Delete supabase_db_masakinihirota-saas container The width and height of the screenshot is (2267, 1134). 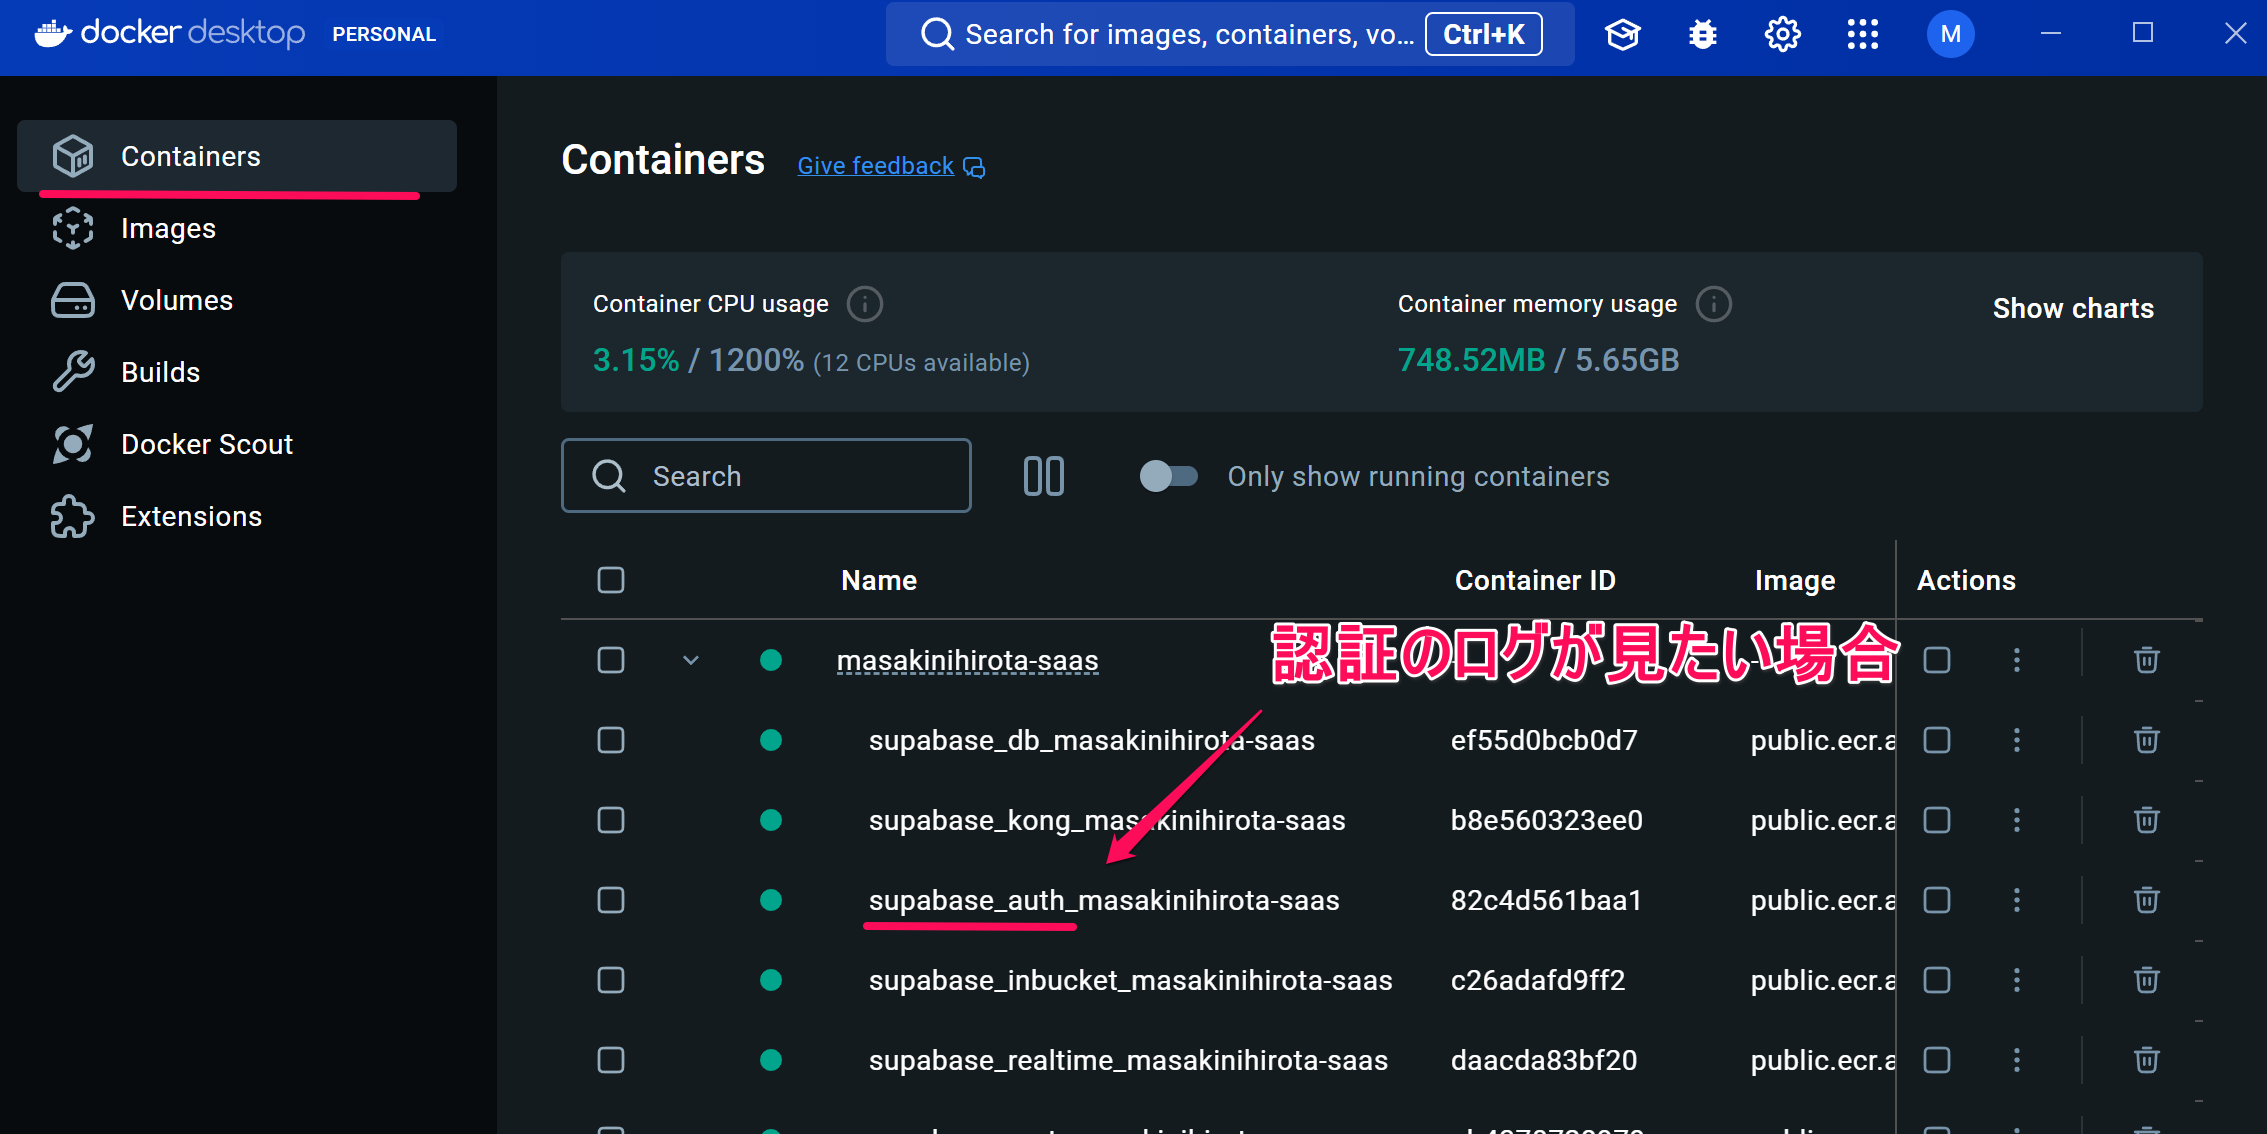point(2146,740)
